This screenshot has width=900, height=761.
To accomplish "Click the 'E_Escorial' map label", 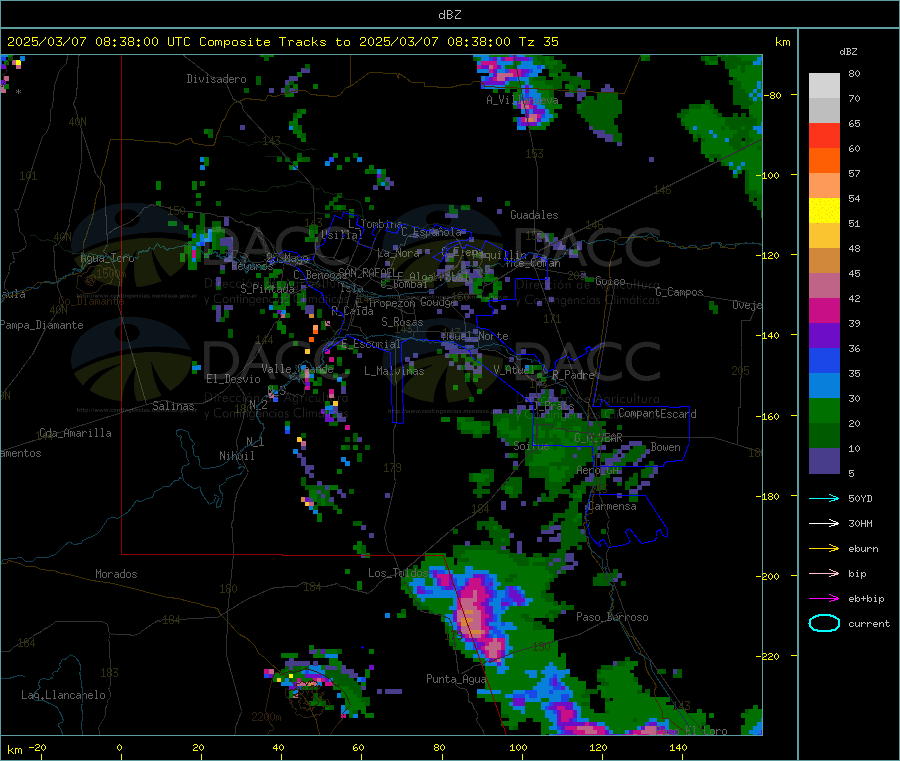I will [371, 344].
